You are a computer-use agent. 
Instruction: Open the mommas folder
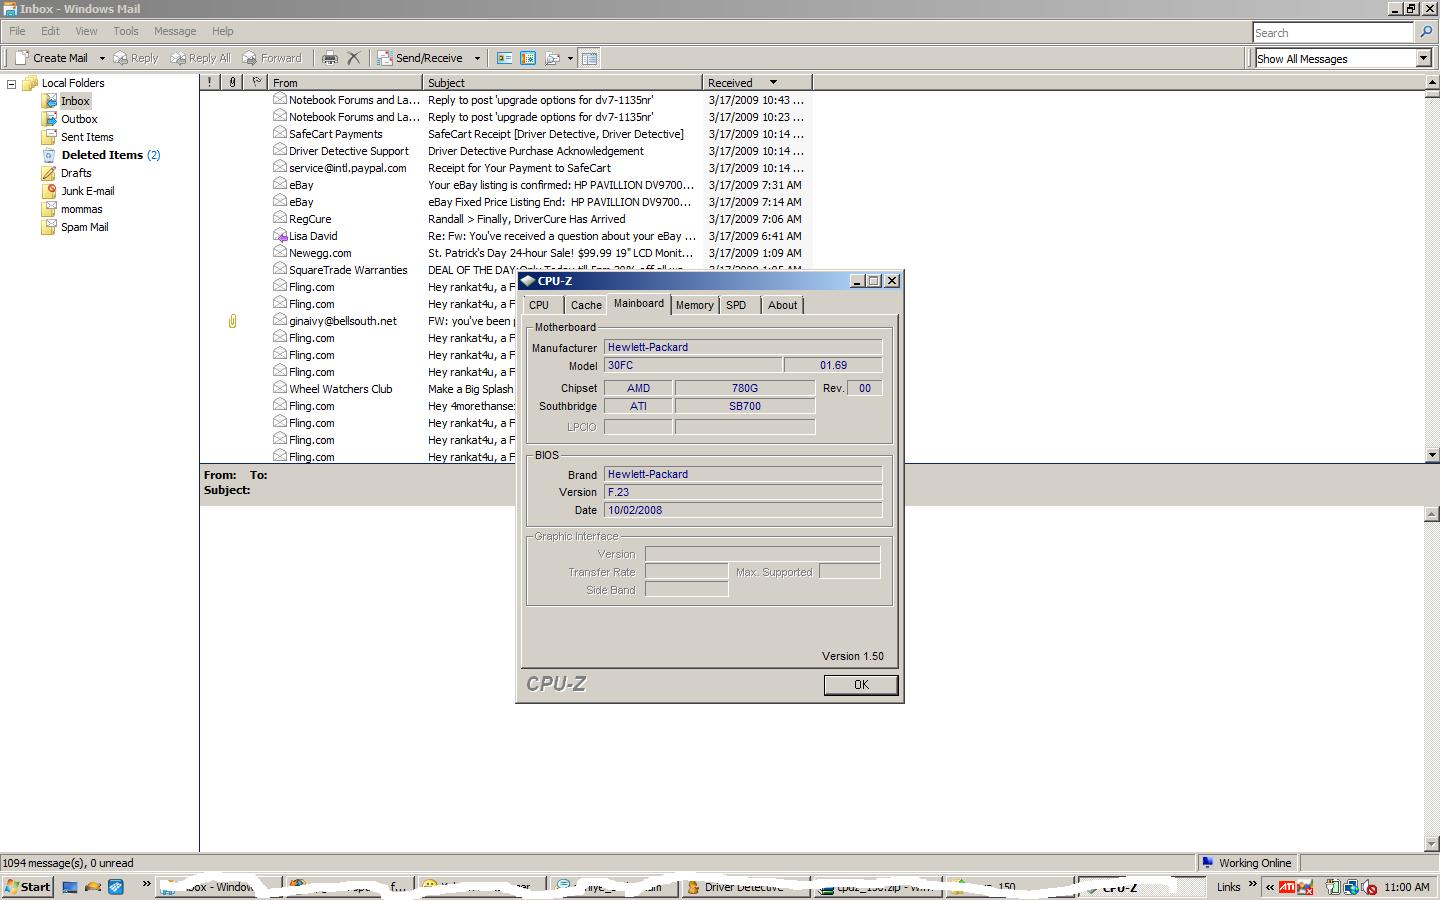[x=81, y=209]
